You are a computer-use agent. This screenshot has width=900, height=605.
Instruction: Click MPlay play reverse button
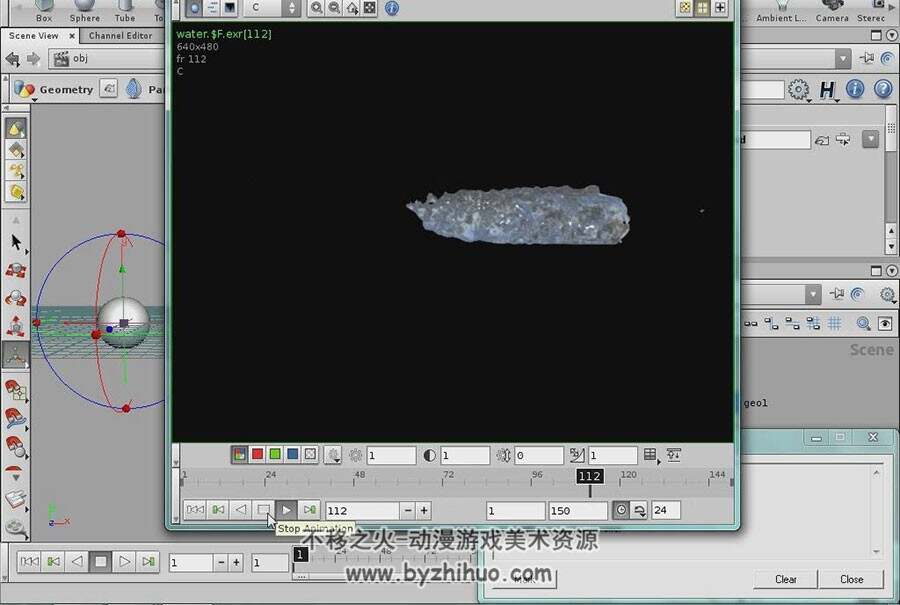pos(241,510)
